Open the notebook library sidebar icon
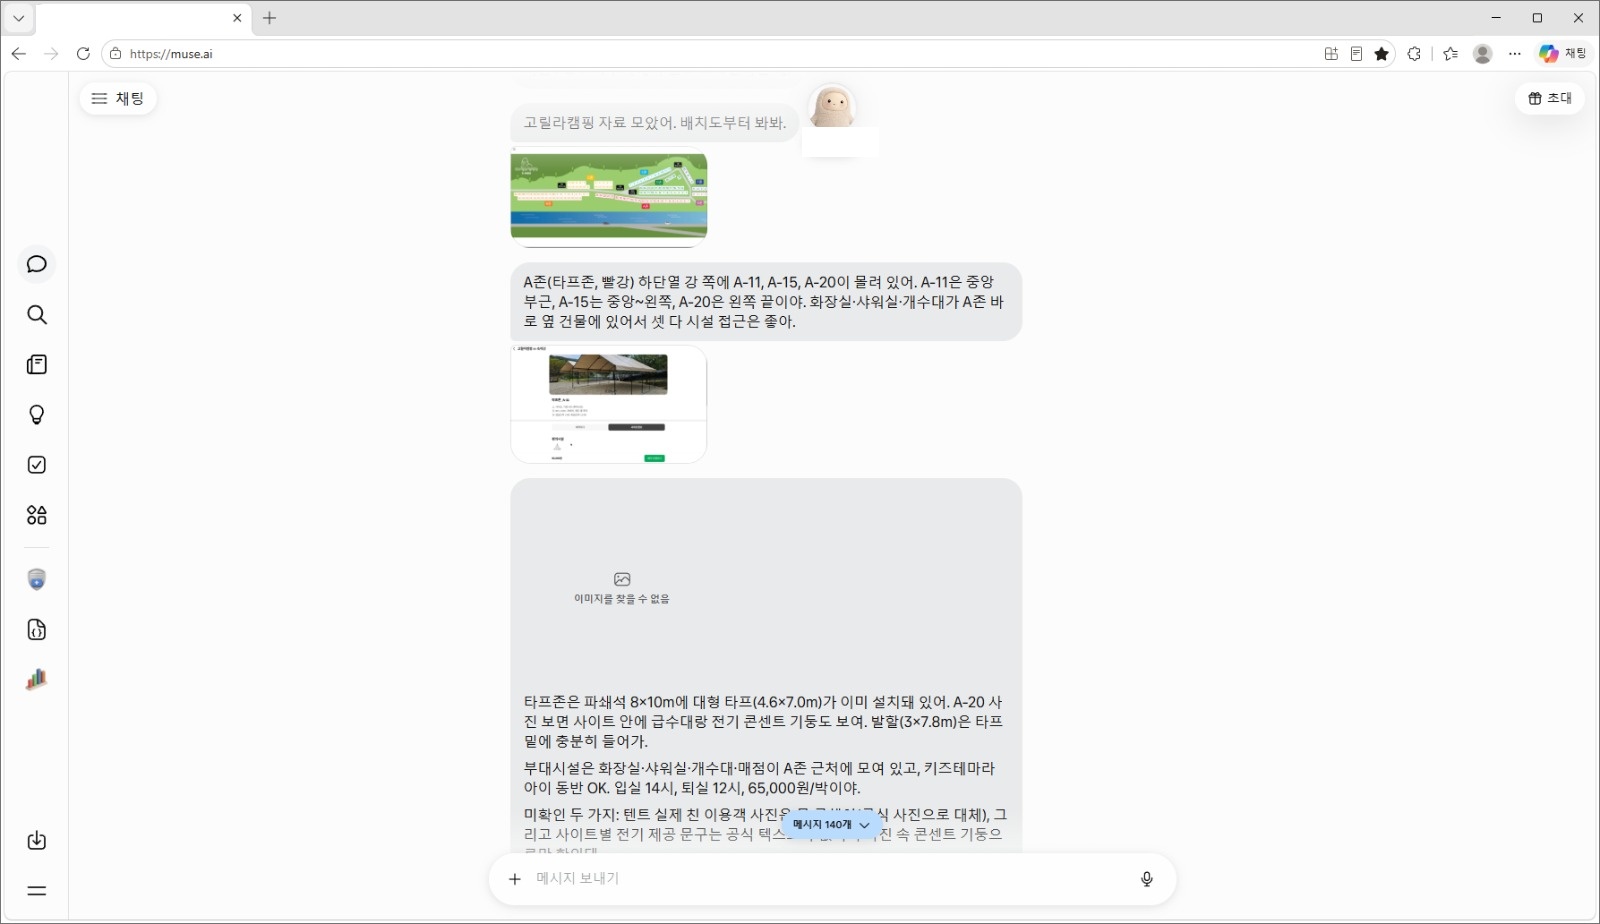Viewport: 1600px width, 924px height. pyautogui.click(x=37, y=365)
